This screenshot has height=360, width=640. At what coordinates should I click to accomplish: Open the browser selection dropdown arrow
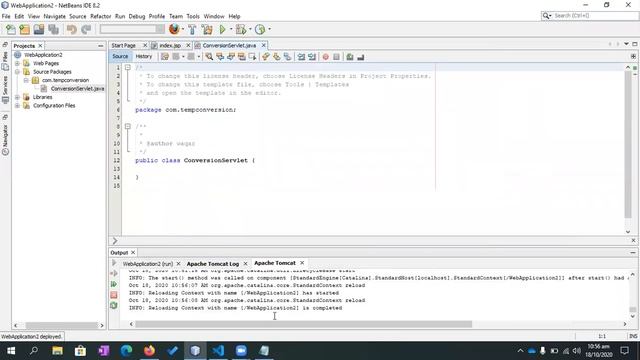(182, 29)
